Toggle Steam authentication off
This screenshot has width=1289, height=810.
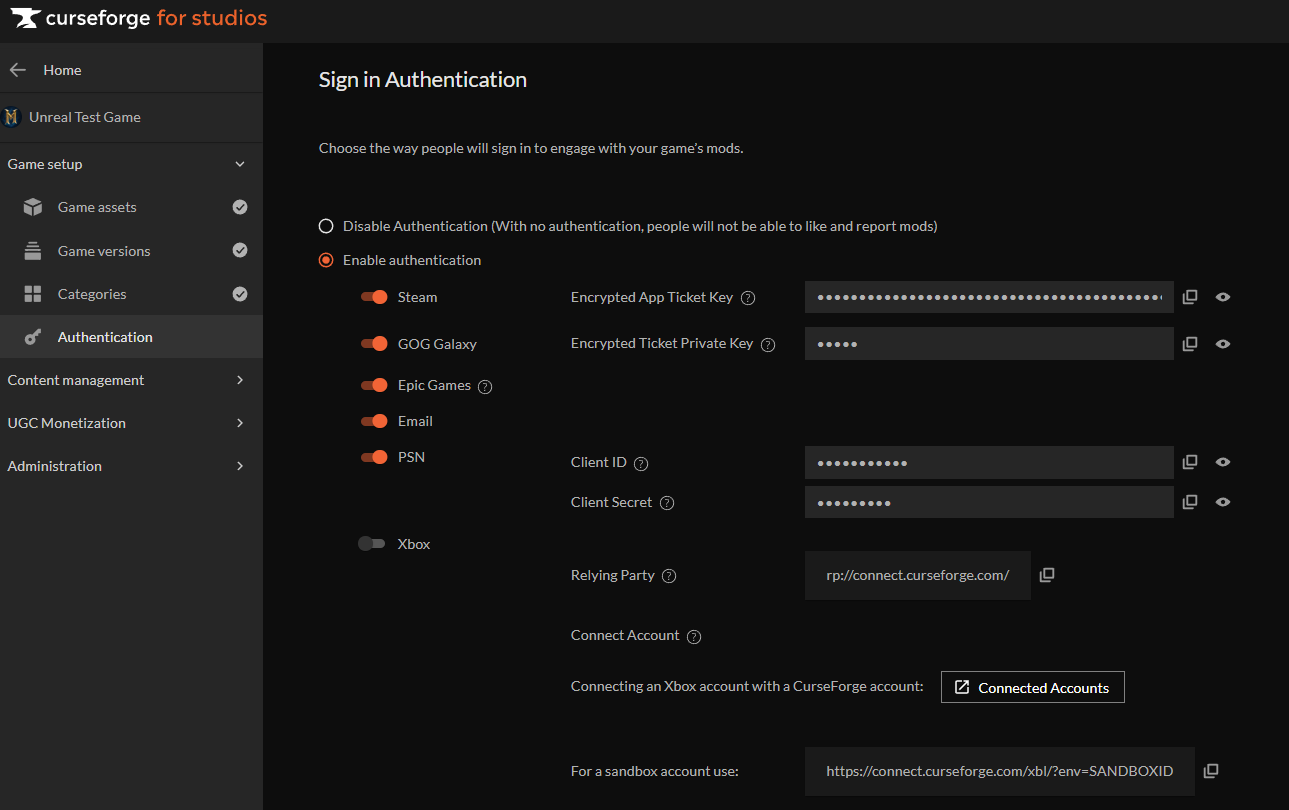[x=374, y=297]
